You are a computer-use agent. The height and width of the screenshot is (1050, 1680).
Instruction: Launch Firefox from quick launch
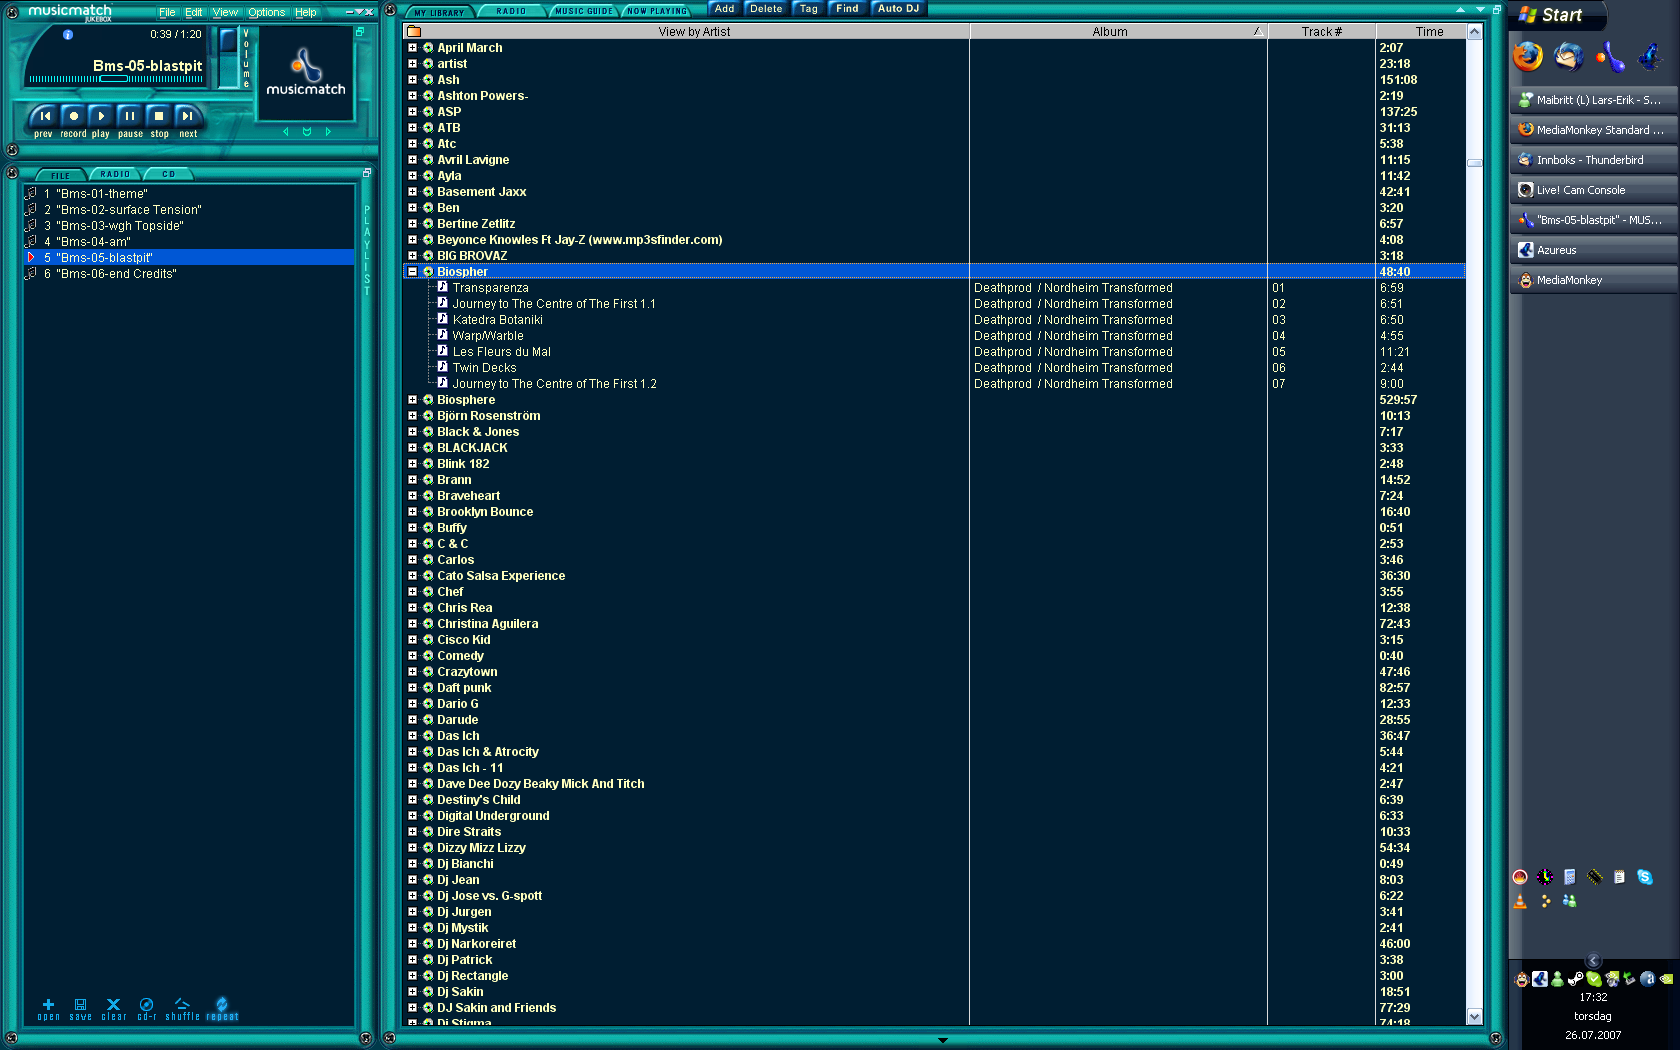coord(1527,56)
